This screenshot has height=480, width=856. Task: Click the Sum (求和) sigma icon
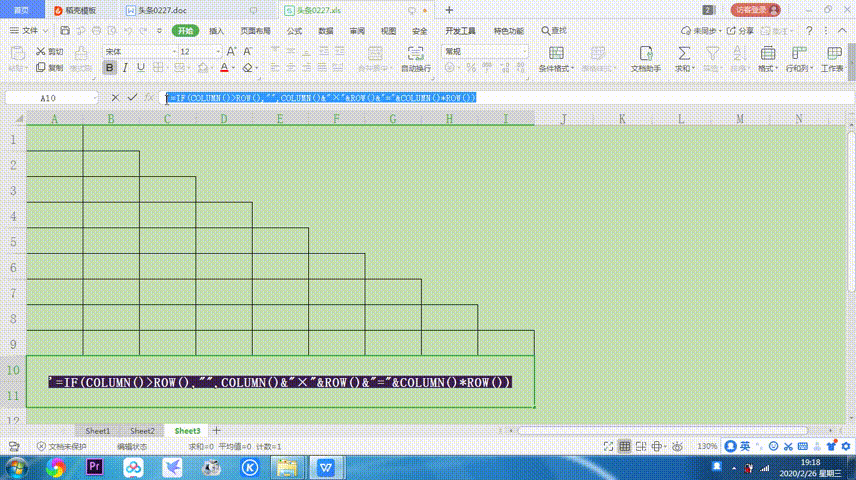(683, 53)
